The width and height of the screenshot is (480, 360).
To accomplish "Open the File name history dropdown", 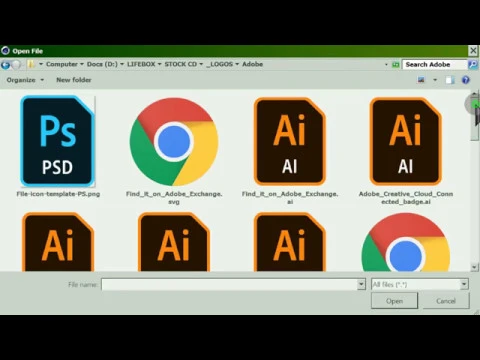I will tap(361, 284).
